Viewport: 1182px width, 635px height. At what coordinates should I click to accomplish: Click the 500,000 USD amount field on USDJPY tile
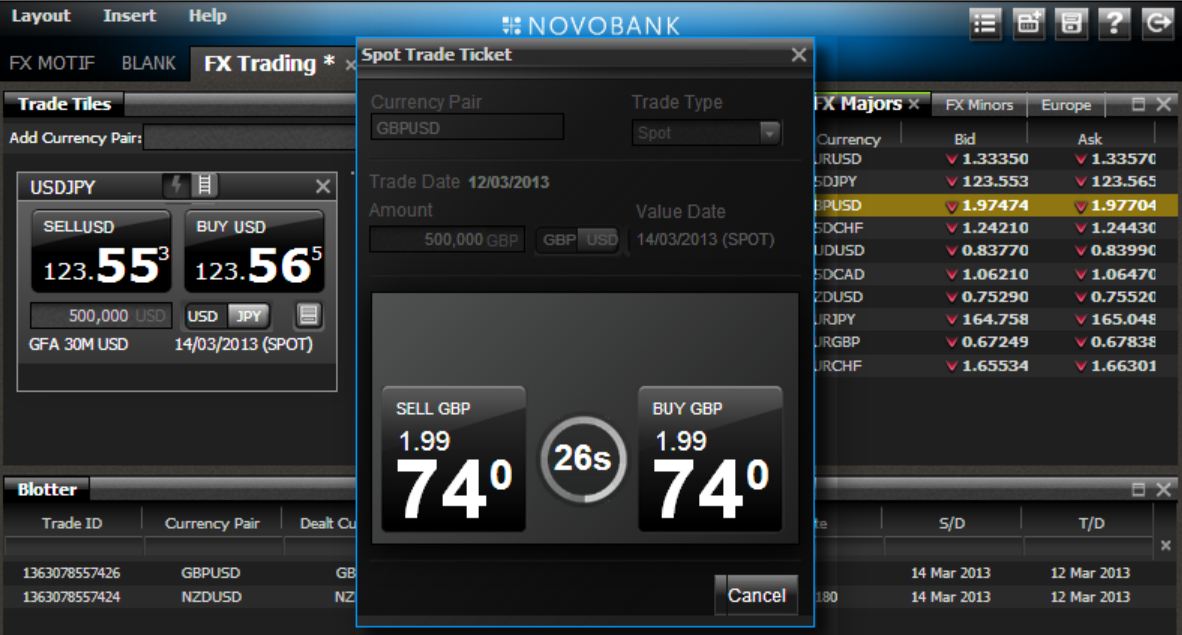pyautogui.click(x=101, y=315)
